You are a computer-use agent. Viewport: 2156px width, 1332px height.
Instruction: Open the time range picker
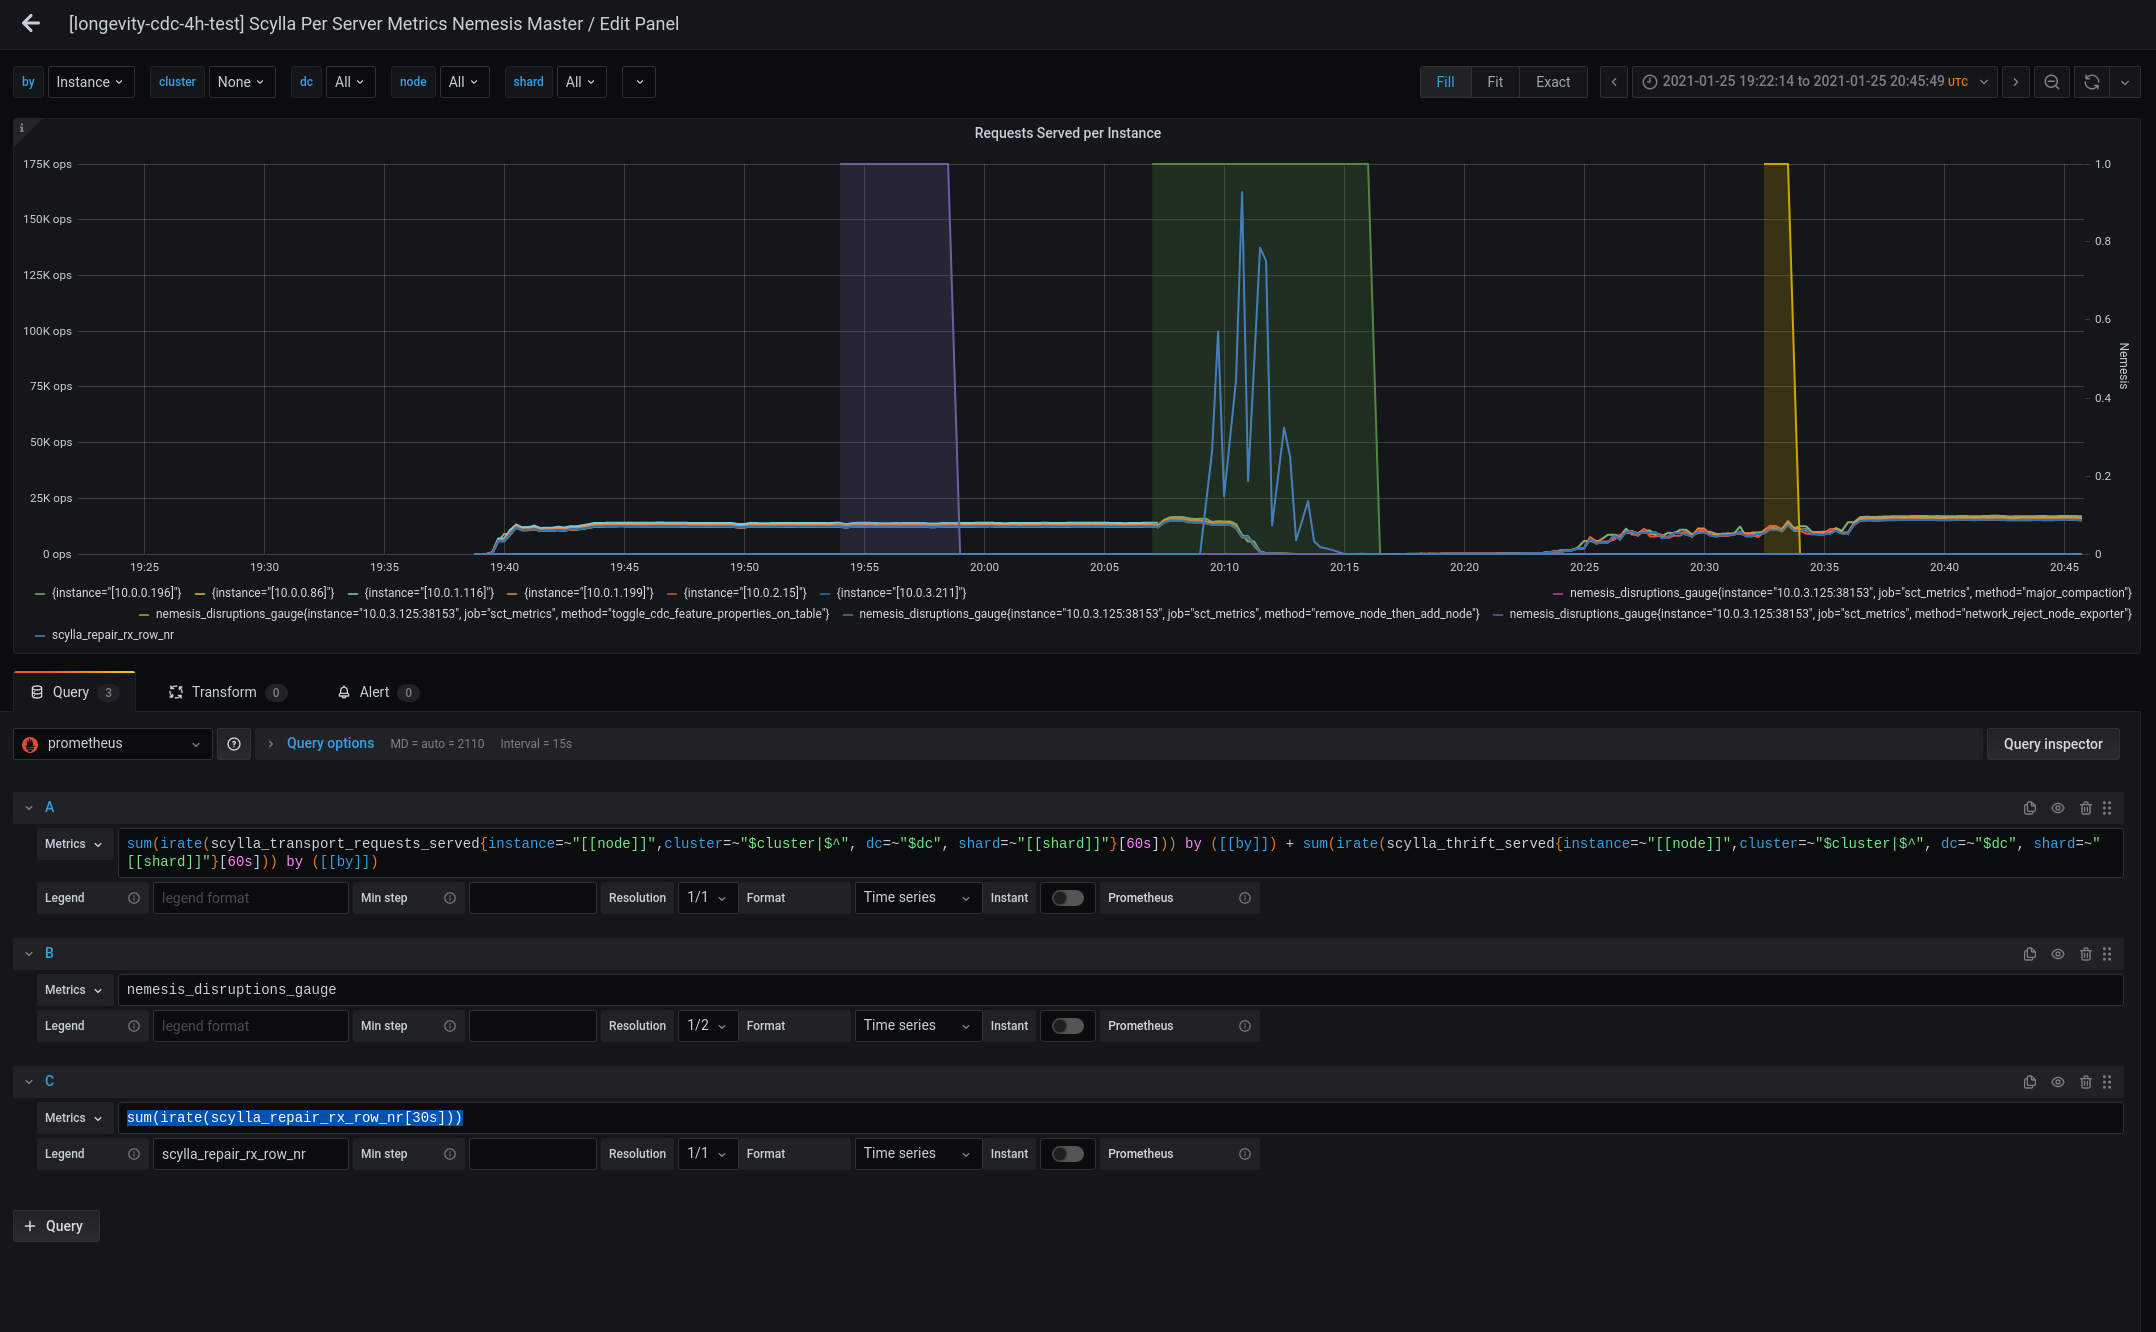click(x=1815, y=82)
